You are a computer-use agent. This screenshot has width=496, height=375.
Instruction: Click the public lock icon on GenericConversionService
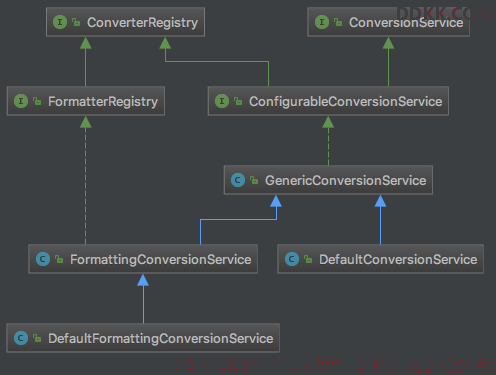(x=254, y=180)
